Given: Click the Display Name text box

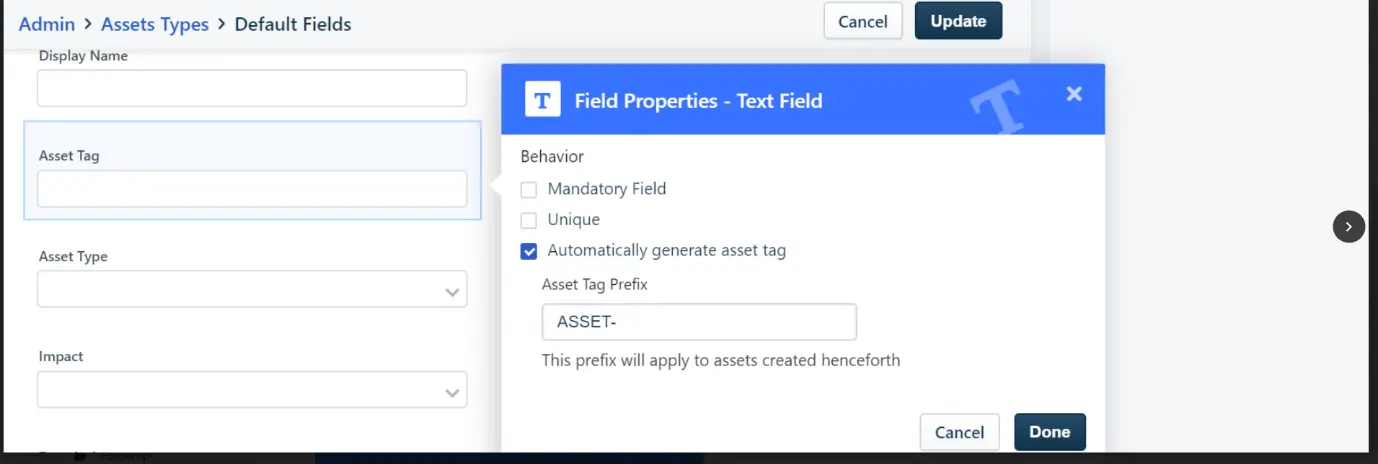Looking at the screenshot, I should [x=252, y=88].
